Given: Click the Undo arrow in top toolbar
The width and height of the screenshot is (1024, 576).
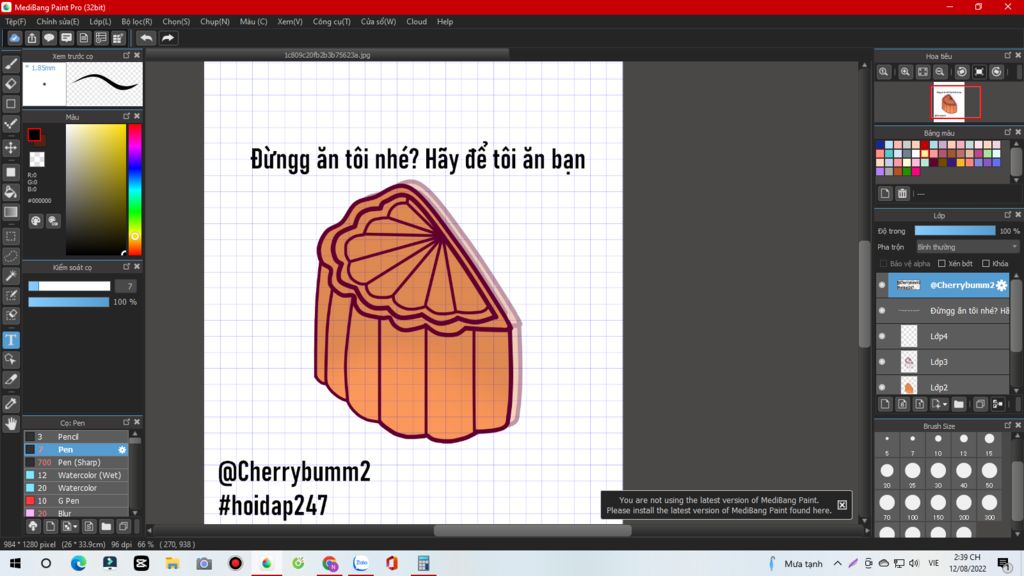Looking at the screenshot, I should point(146,38).
